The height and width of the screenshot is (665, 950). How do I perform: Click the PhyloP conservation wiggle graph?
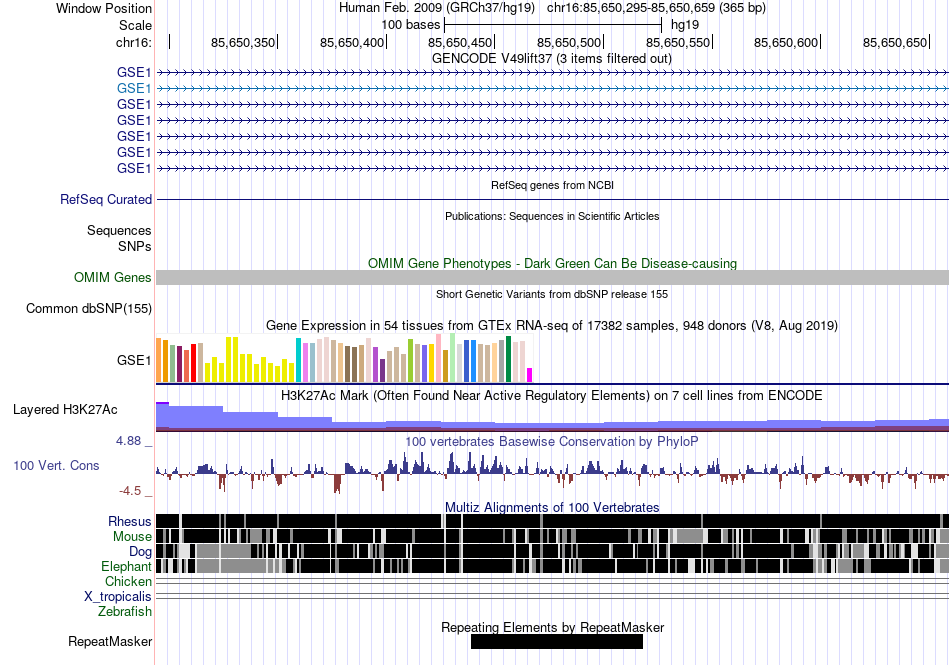pos(553,471)
